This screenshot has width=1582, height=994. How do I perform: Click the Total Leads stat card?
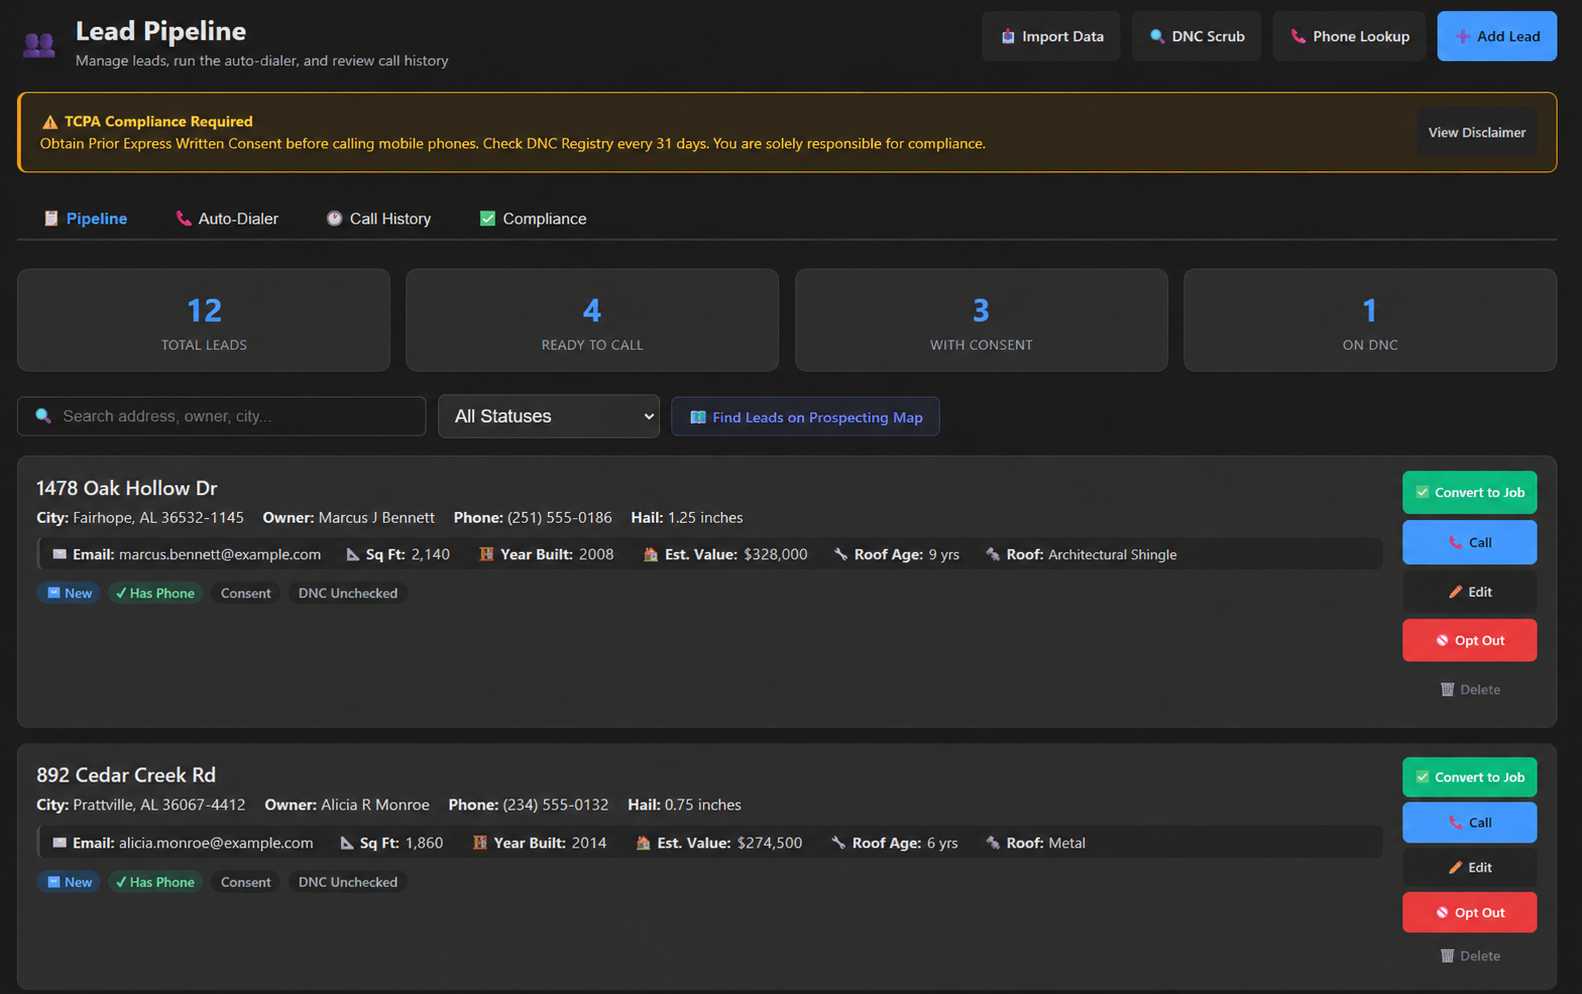coord(204,320)
